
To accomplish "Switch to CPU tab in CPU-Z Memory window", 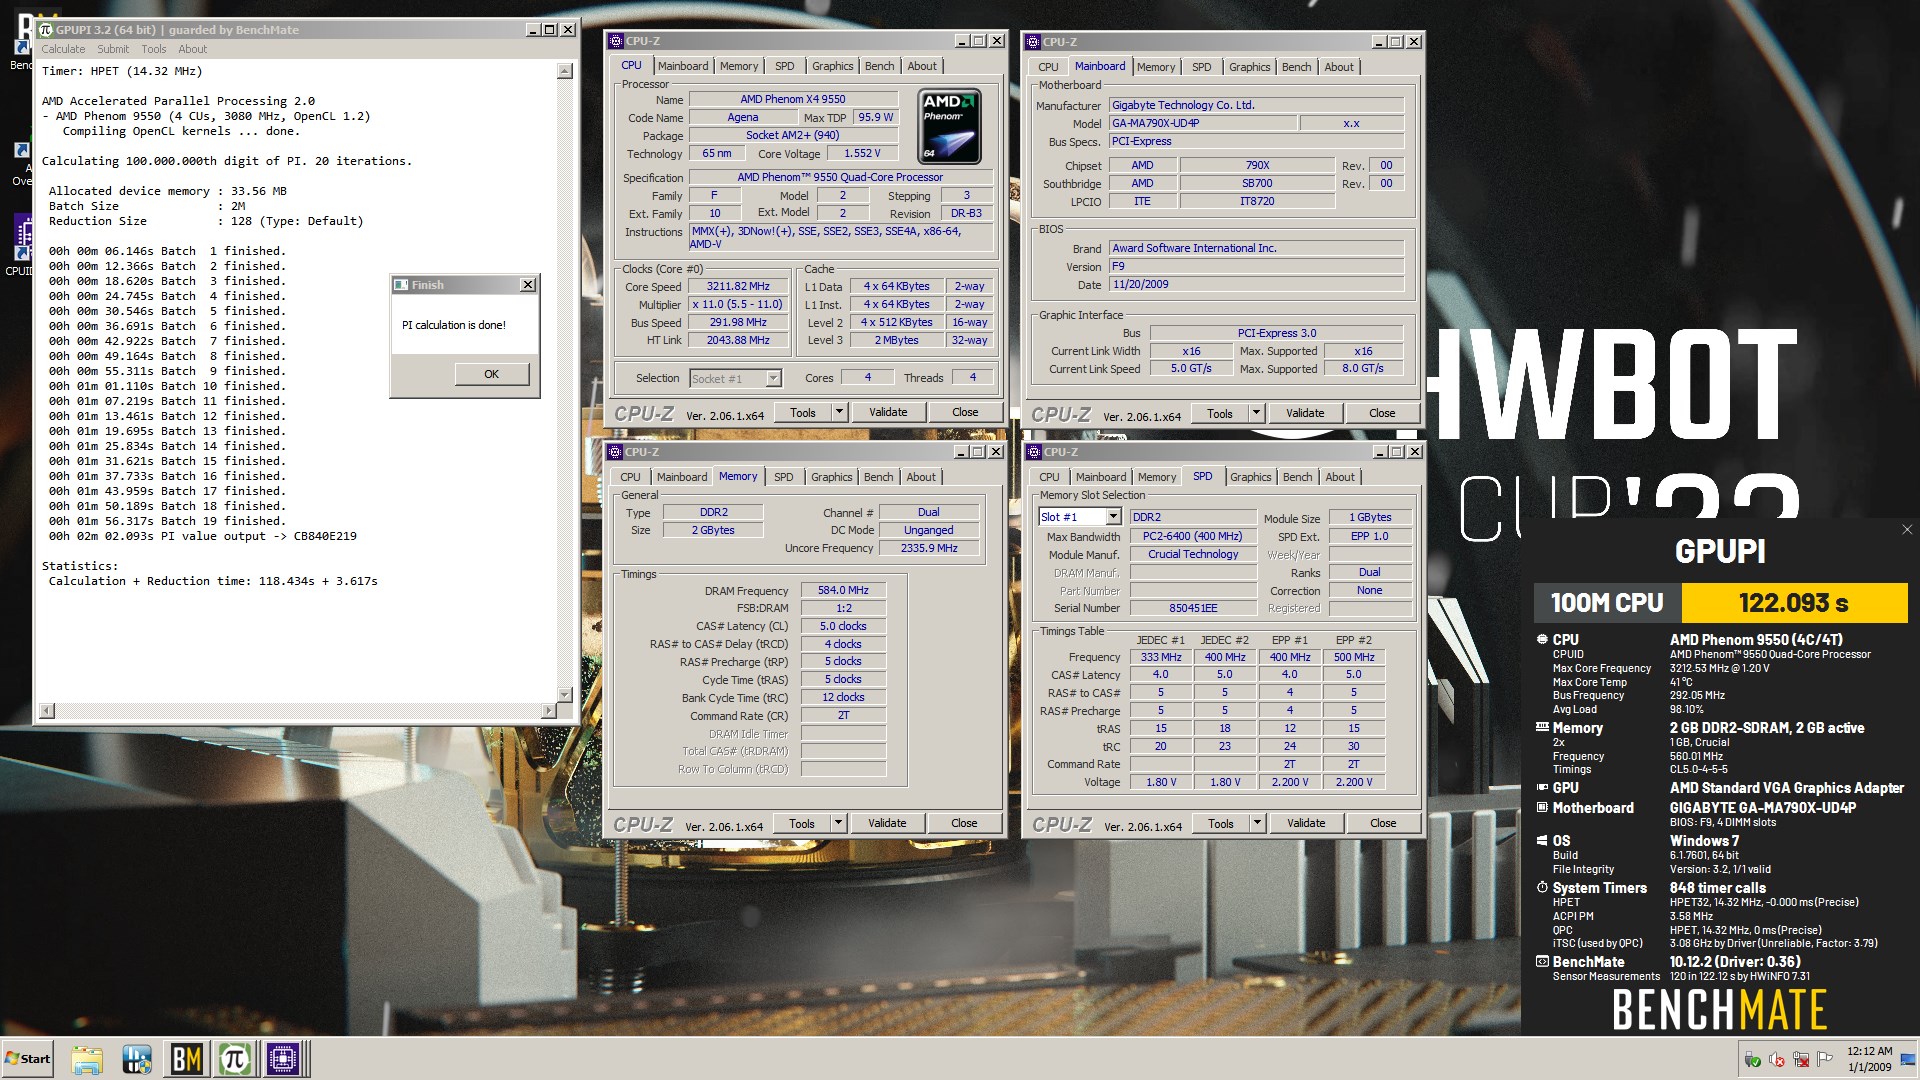I will (x=630, y=477).
